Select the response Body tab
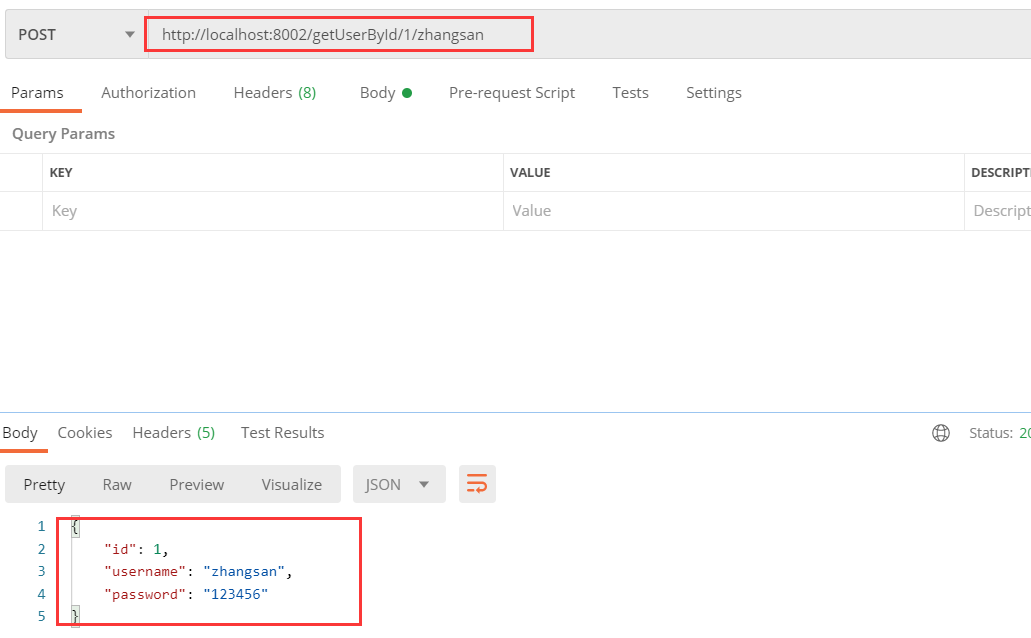This screenshot has height=638, width=1031. (20, 433)
